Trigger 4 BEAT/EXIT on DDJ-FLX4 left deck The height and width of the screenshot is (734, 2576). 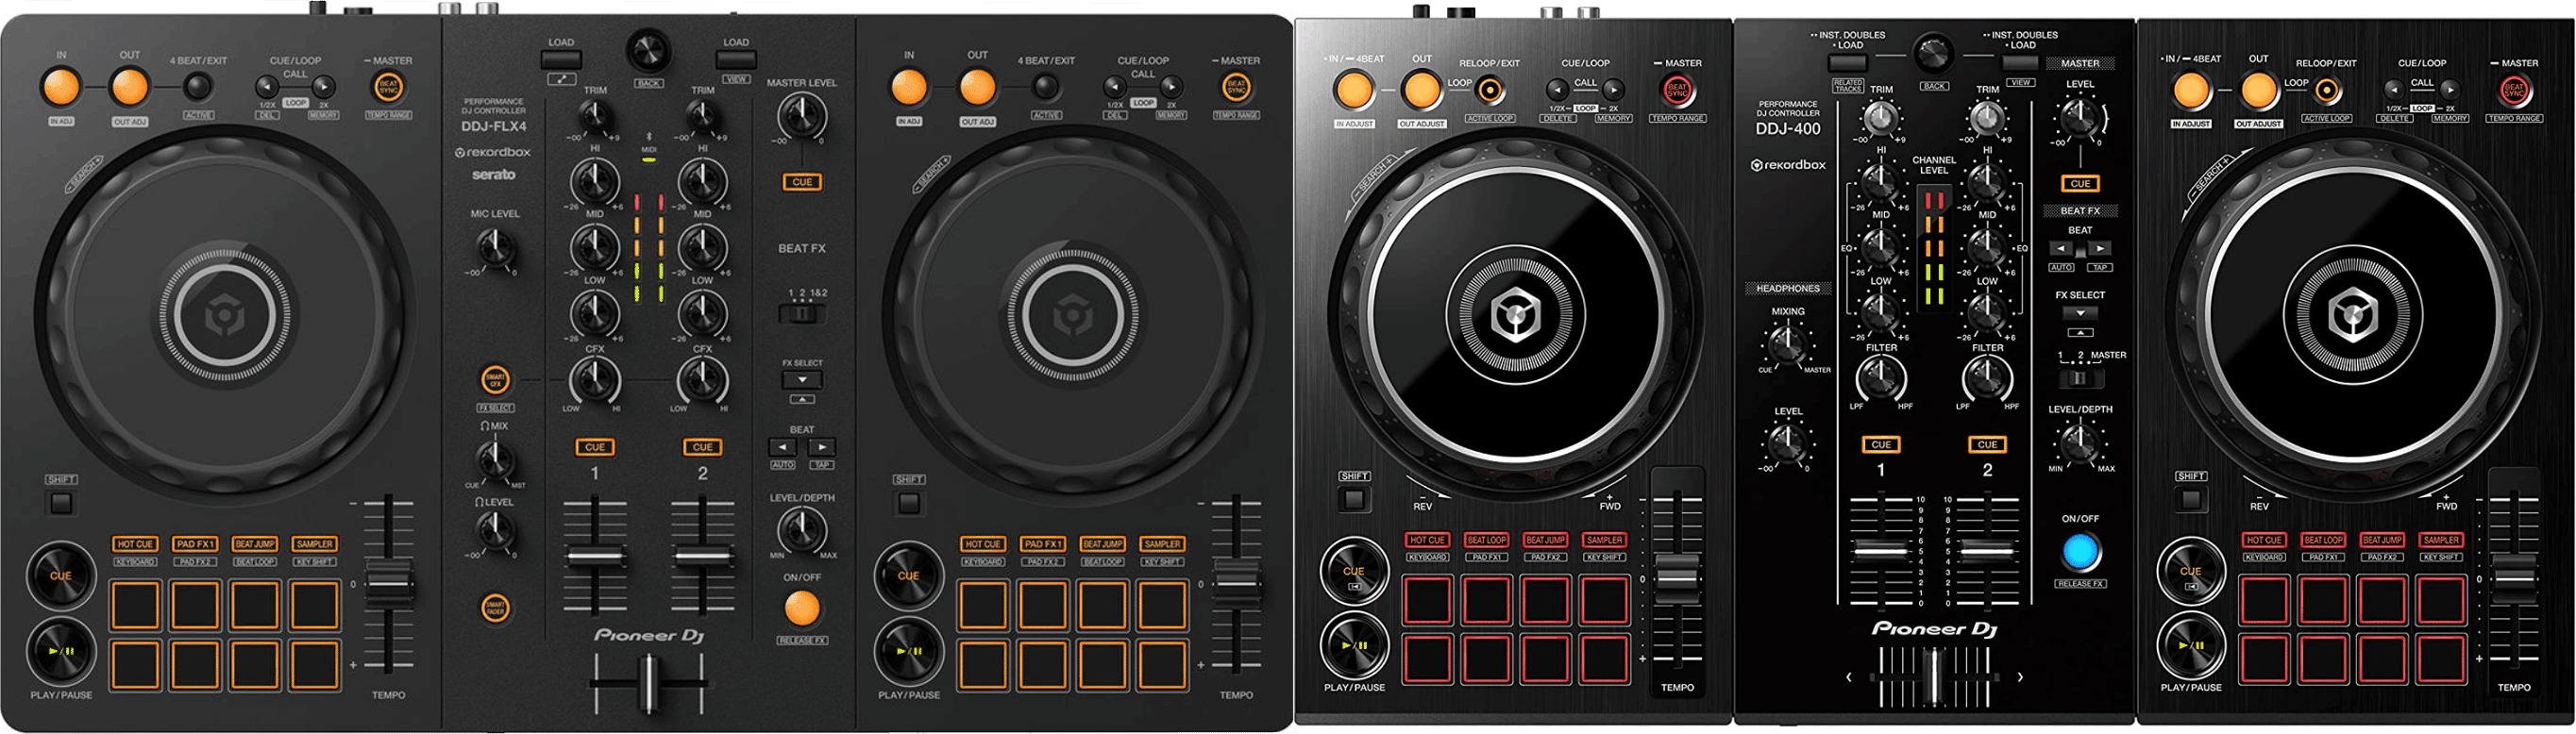coord(198,88)
